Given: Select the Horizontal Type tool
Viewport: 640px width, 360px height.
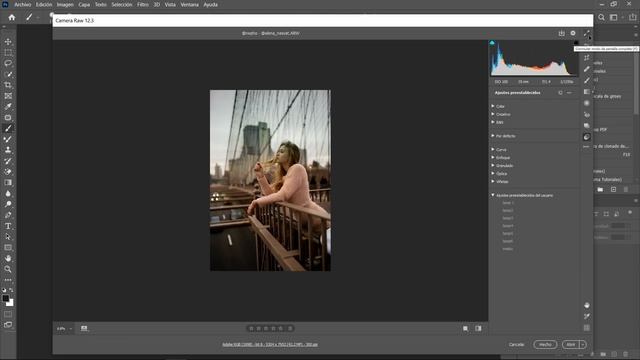Looking at the screenshot, I should point(8,226).
